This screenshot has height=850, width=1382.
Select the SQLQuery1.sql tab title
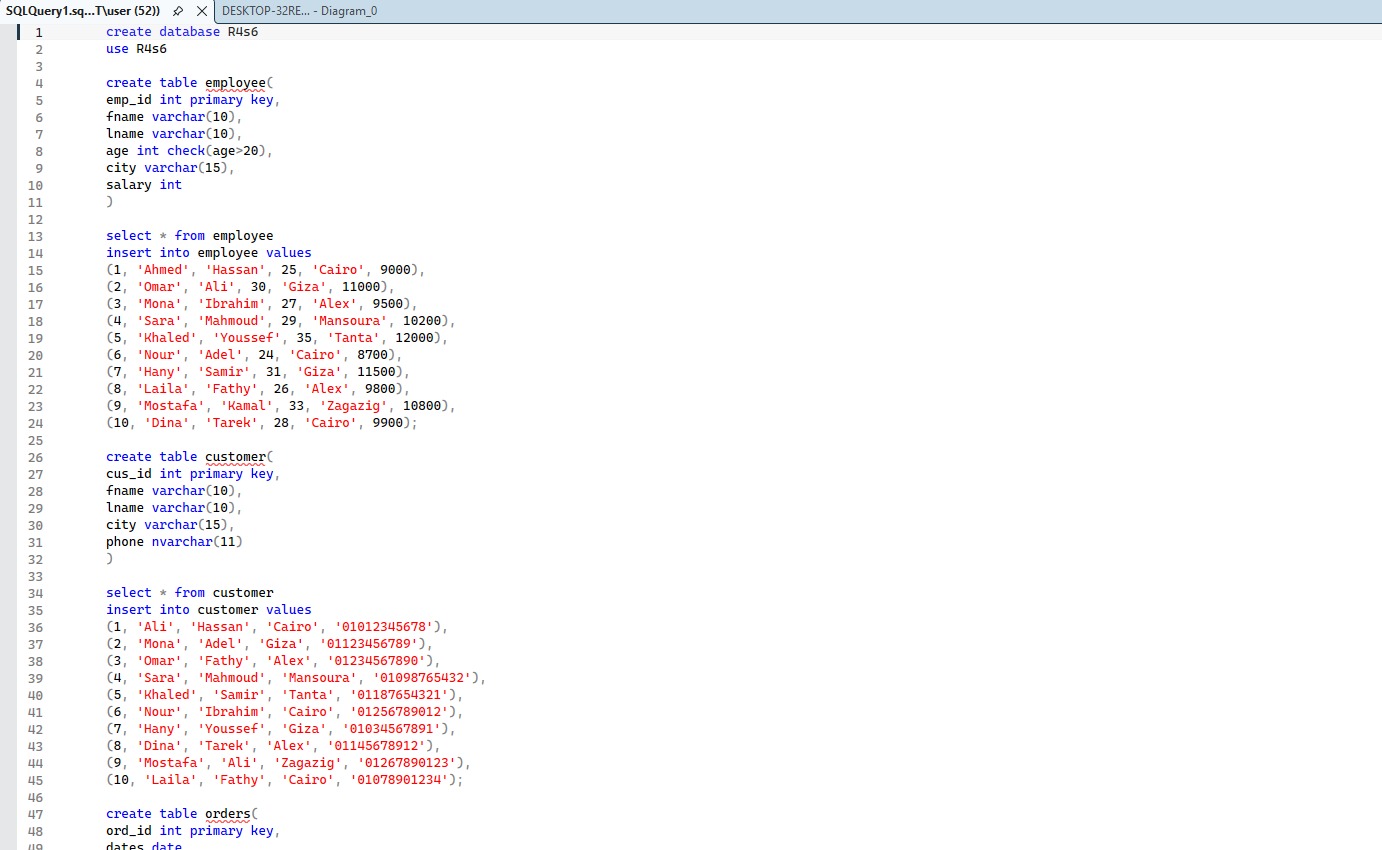tap(82, 11)
